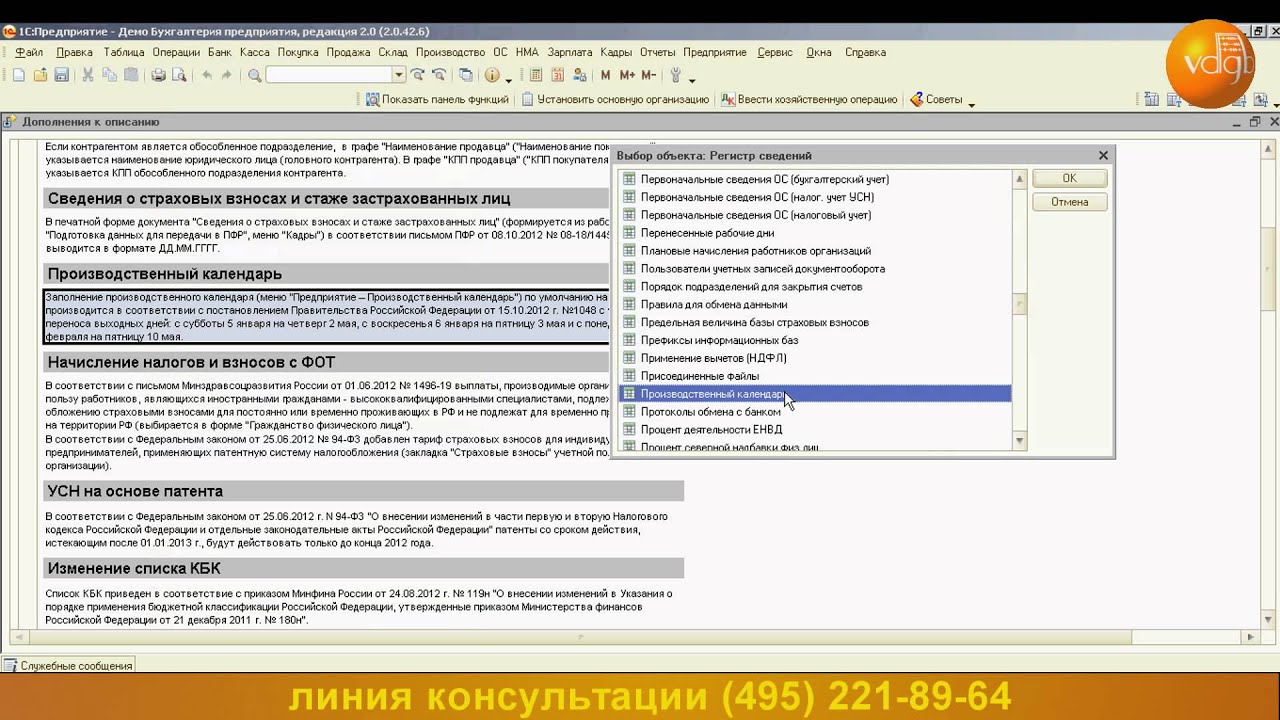The image size is (1280, 720).
Task: Click the Find next icon
Action: [418, 75]
